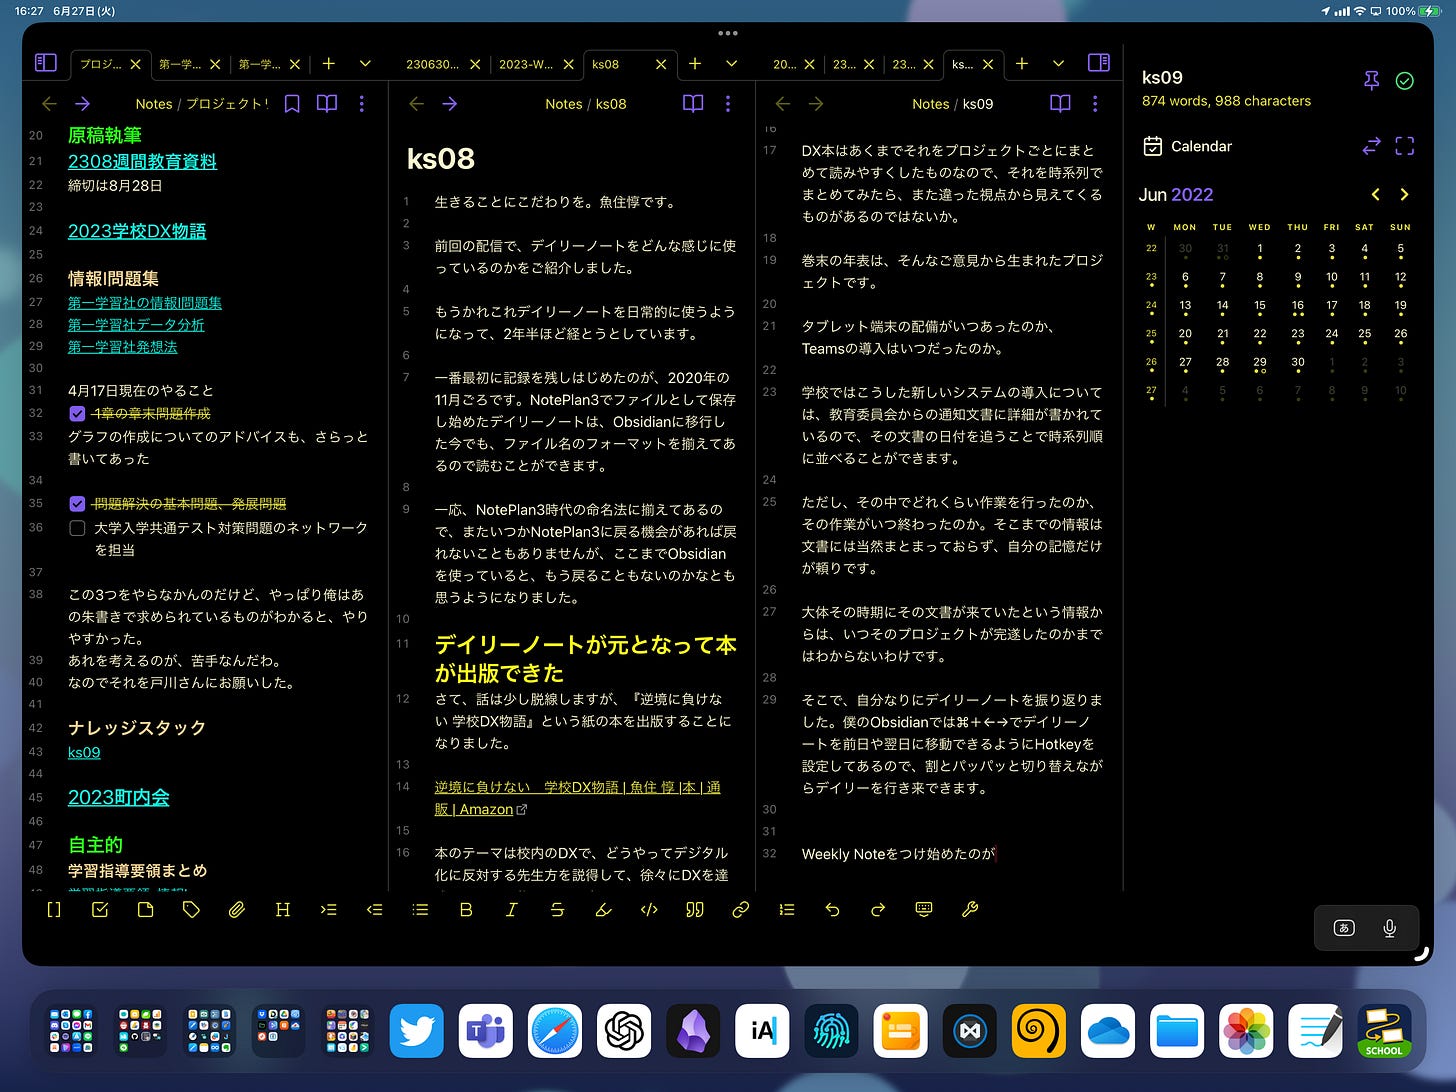Switch to the 230630 tab
1456x1092 pixels.
[432, 64]
